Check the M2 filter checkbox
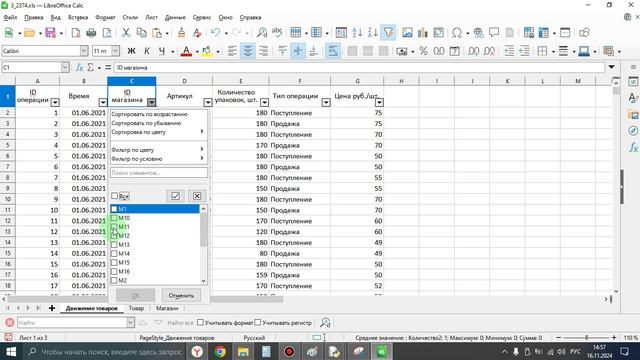640x360 pixels. click(114, 280)
